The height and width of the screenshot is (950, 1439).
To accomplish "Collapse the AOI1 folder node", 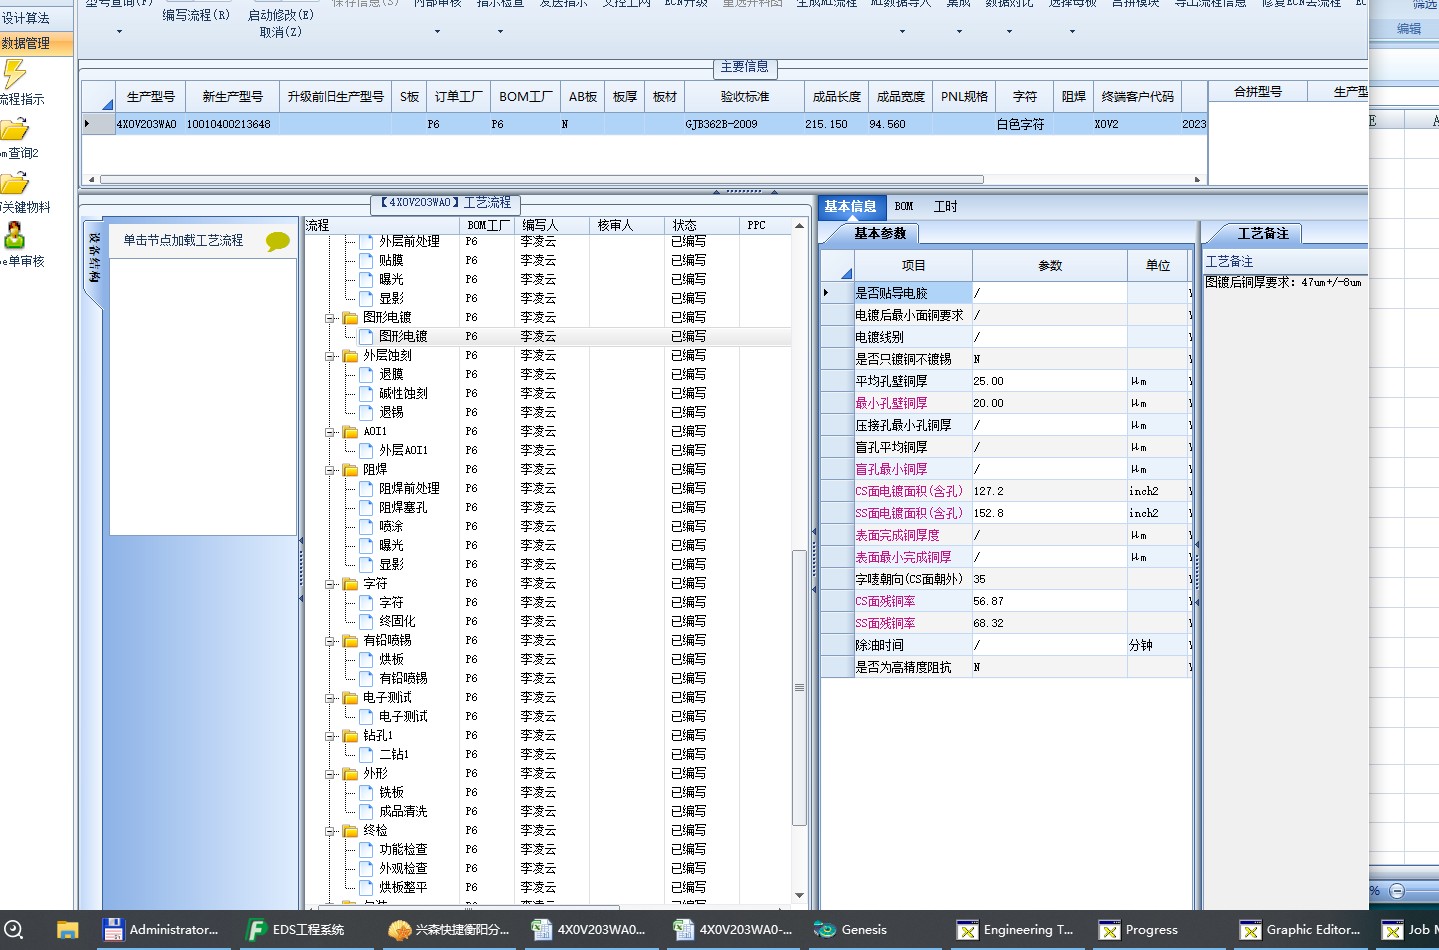I will point(330,432).
